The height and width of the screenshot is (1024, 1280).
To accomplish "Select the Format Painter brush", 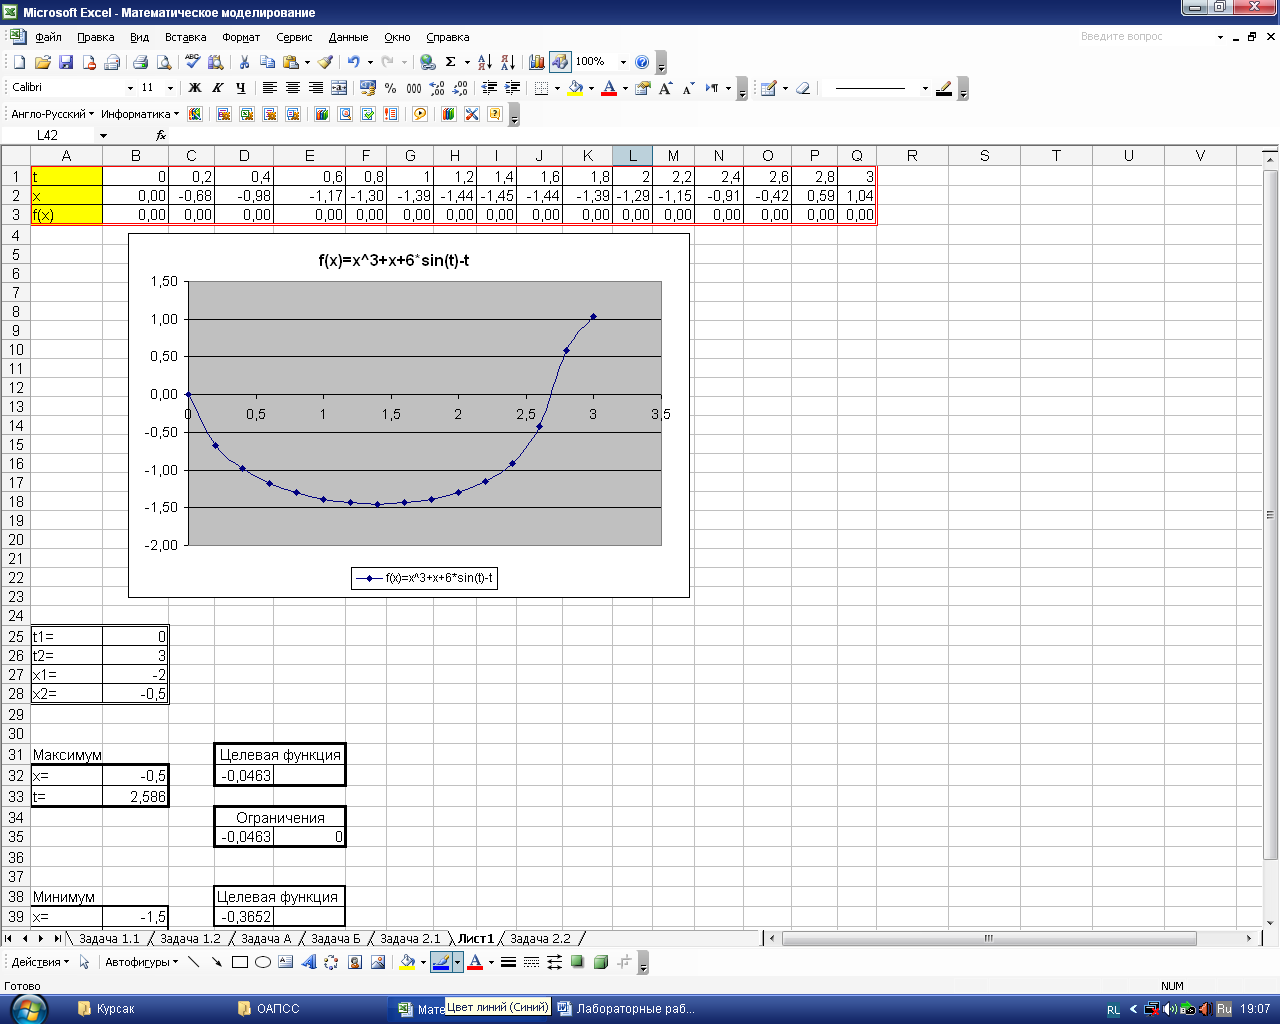I will tap(325, 62).
